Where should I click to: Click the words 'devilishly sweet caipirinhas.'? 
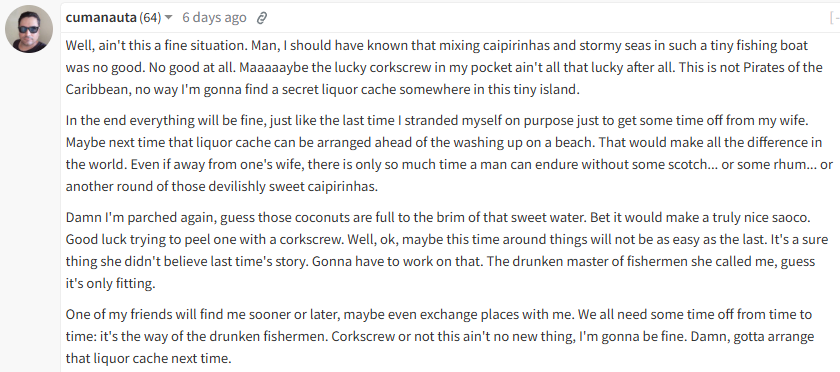coord(294,187)
